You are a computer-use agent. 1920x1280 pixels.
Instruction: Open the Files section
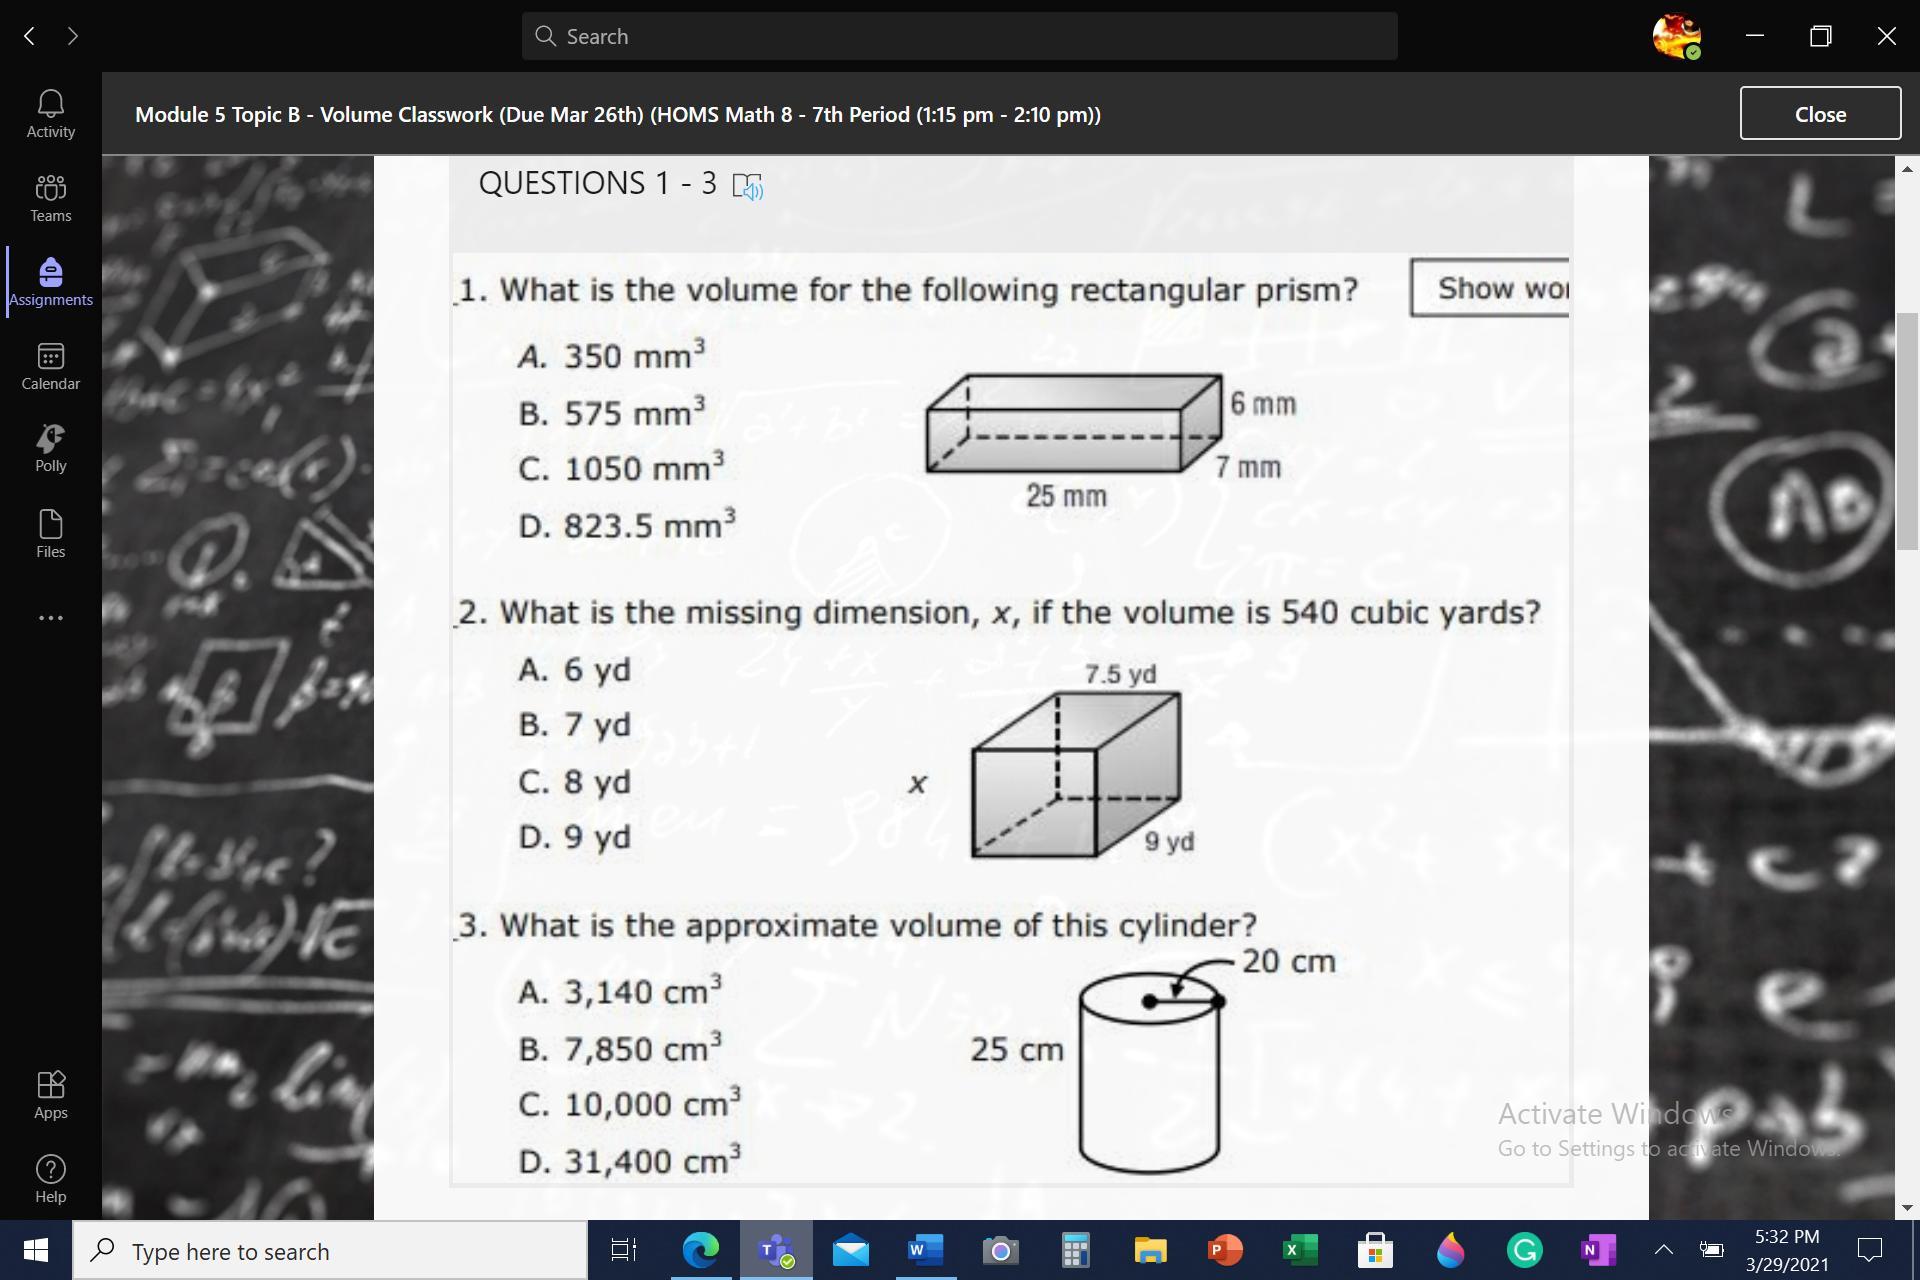tap(50, 534)
